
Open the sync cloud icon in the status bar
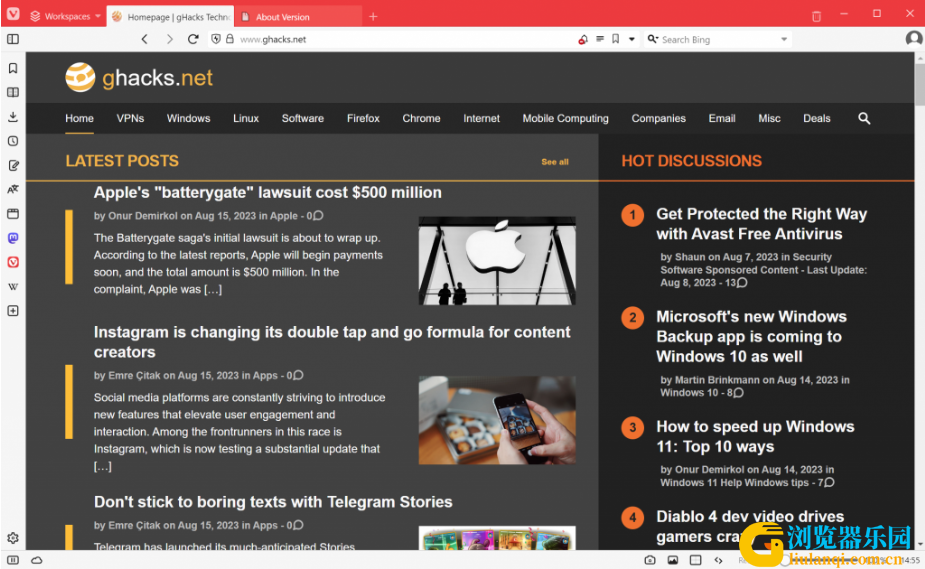click(37, 560)
